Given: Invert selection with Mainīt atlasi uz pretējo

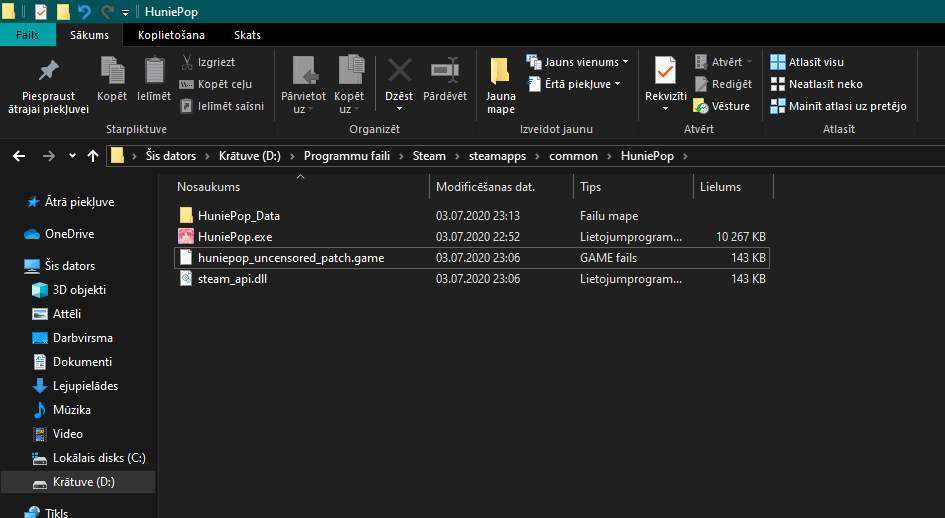Looking at the screenshot, I should pyautogui.click(x=838, y=106).
